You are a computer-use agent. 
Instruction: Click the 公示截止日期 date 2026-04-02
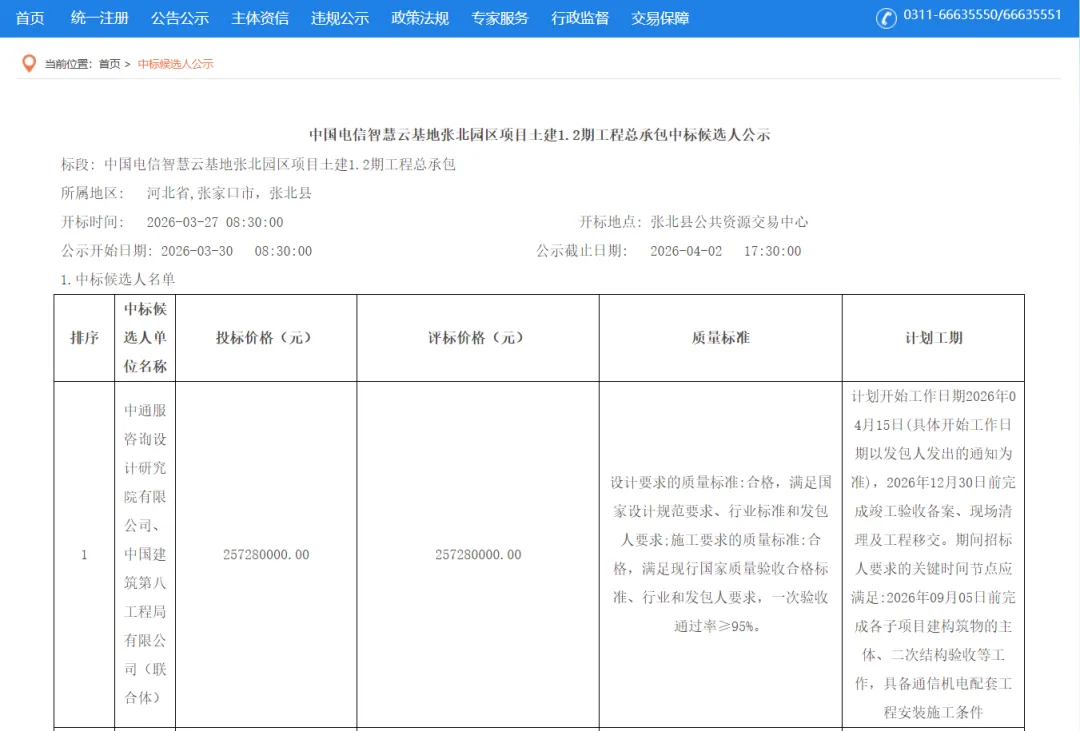coord(686,251)
